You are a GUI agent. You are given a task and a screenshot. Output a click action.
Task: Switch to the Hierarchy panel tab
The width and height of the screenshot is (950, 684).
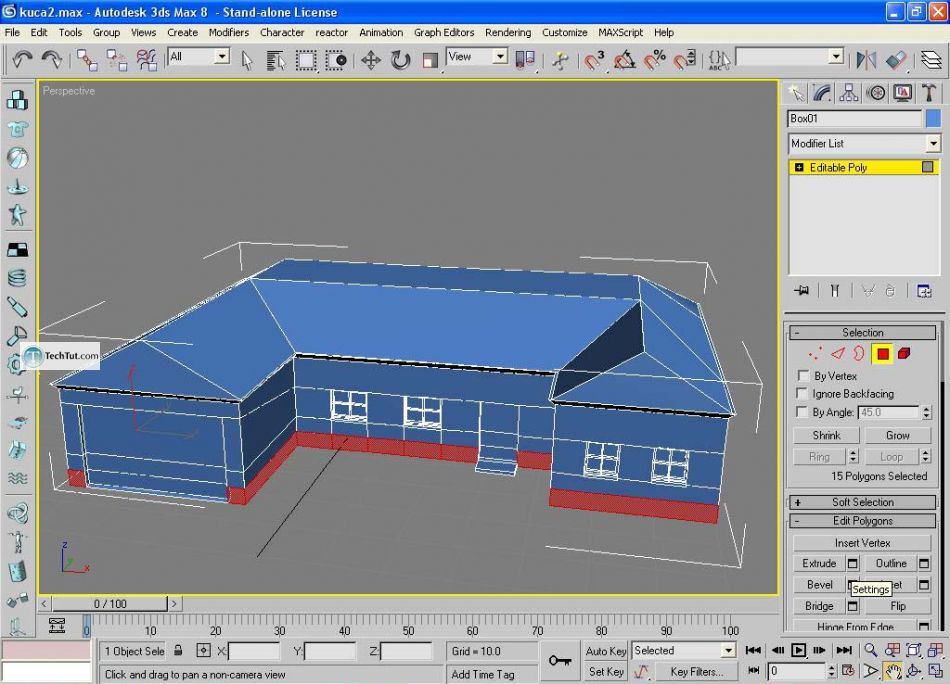tap(849, 93)
